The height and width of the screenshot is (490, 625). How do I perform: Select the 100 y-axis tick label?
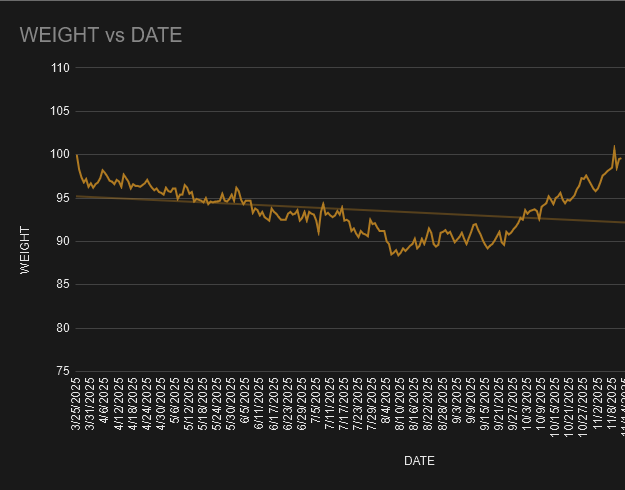coord(60,154)
